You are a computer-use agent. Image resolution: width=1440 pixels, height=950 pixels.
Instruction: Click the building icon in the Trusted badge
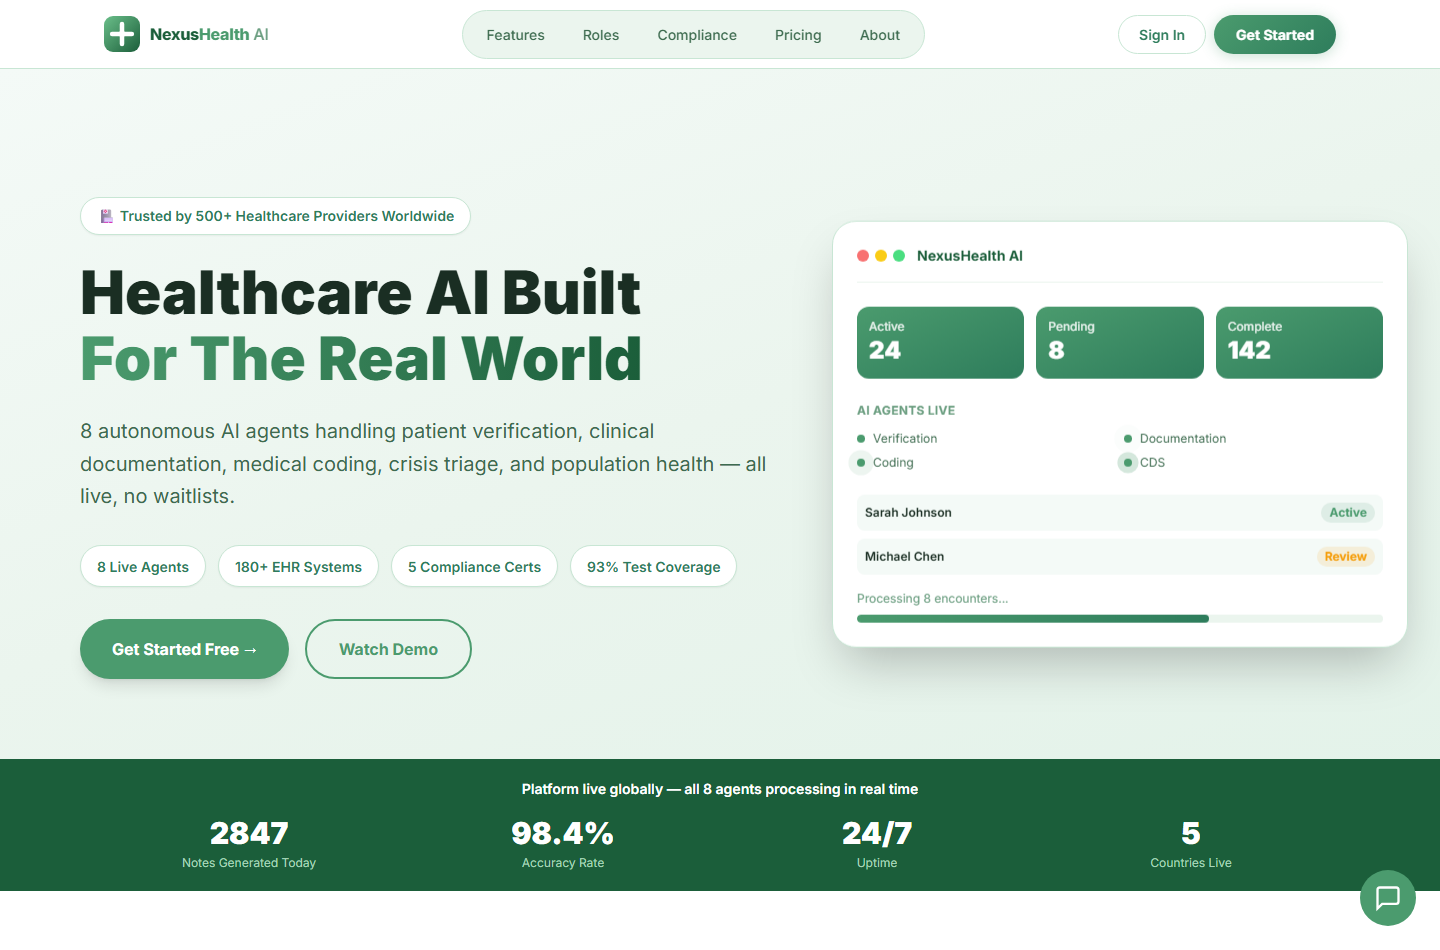[106, 216]
